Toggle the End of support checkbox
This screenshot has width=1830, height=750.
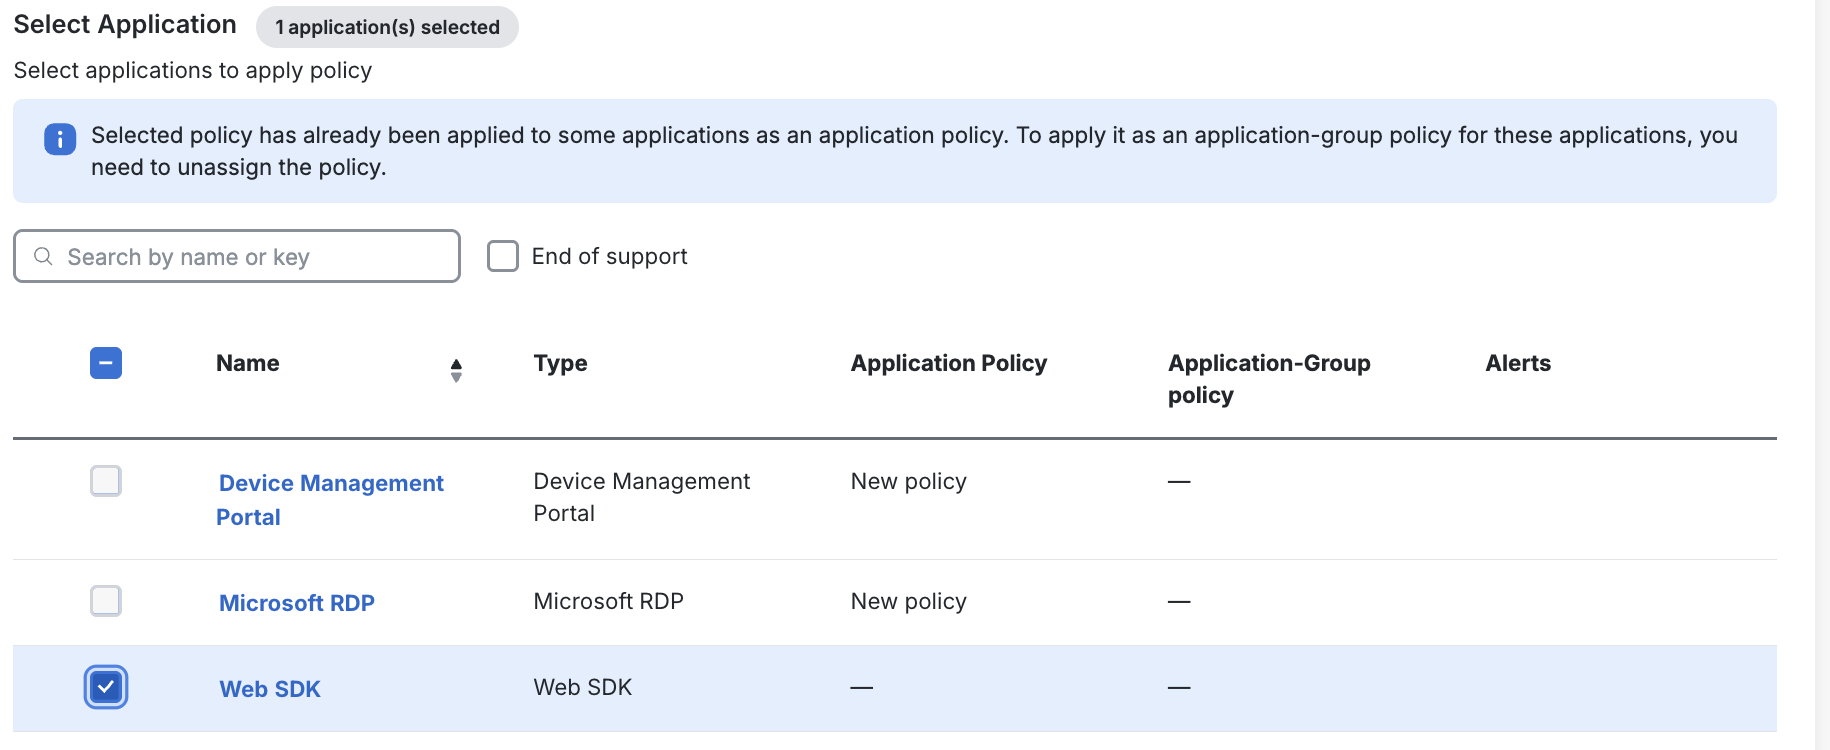click(503, 256)
